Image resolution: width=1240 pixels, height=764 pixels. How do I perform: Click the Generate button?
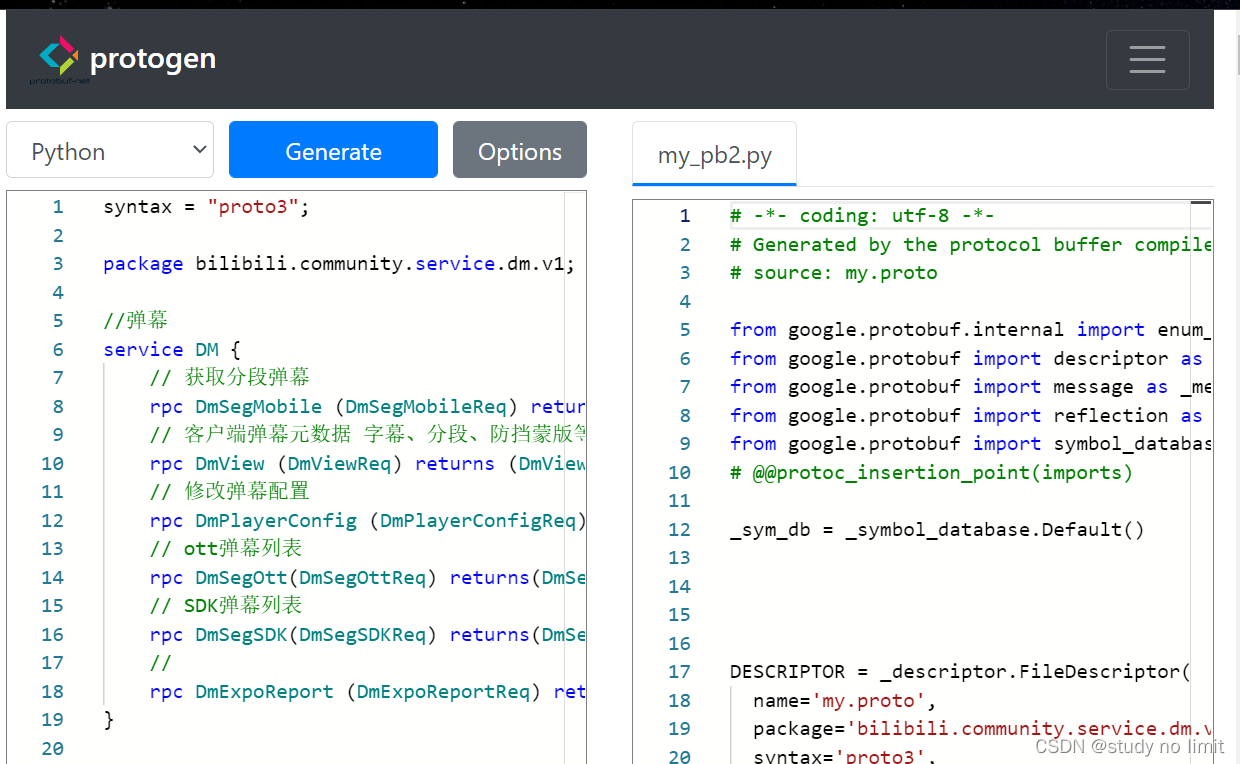tap(333, 150)
